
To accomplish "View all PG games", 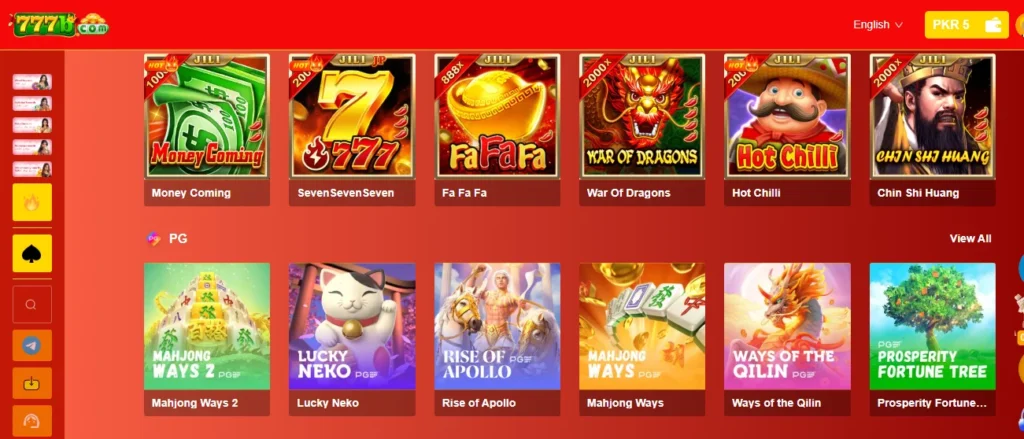I will (970, 238).
